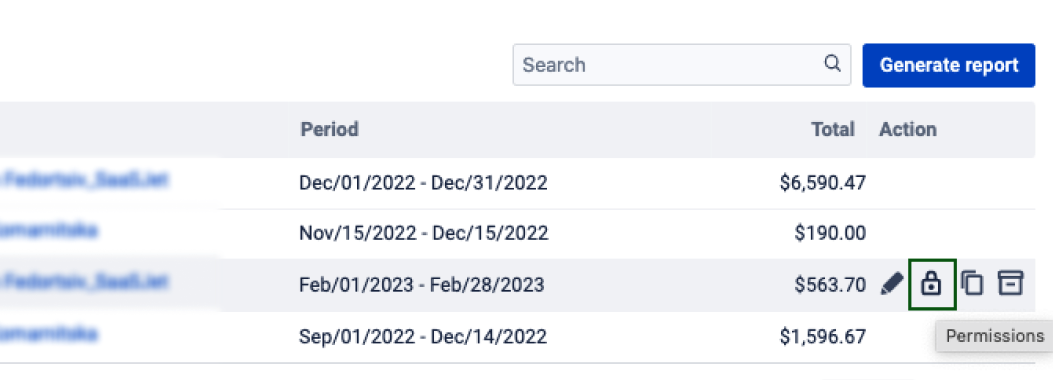Click the duplicate copy icon in the highlighted row

972,284
